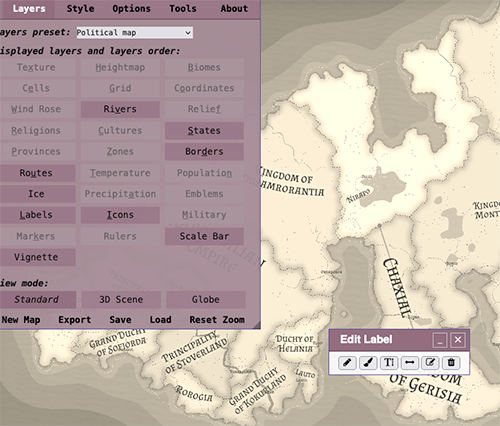The image size is (500, 426).
Task: Minimize the Edit Label dialog
Action: click(x=440, y=340)
